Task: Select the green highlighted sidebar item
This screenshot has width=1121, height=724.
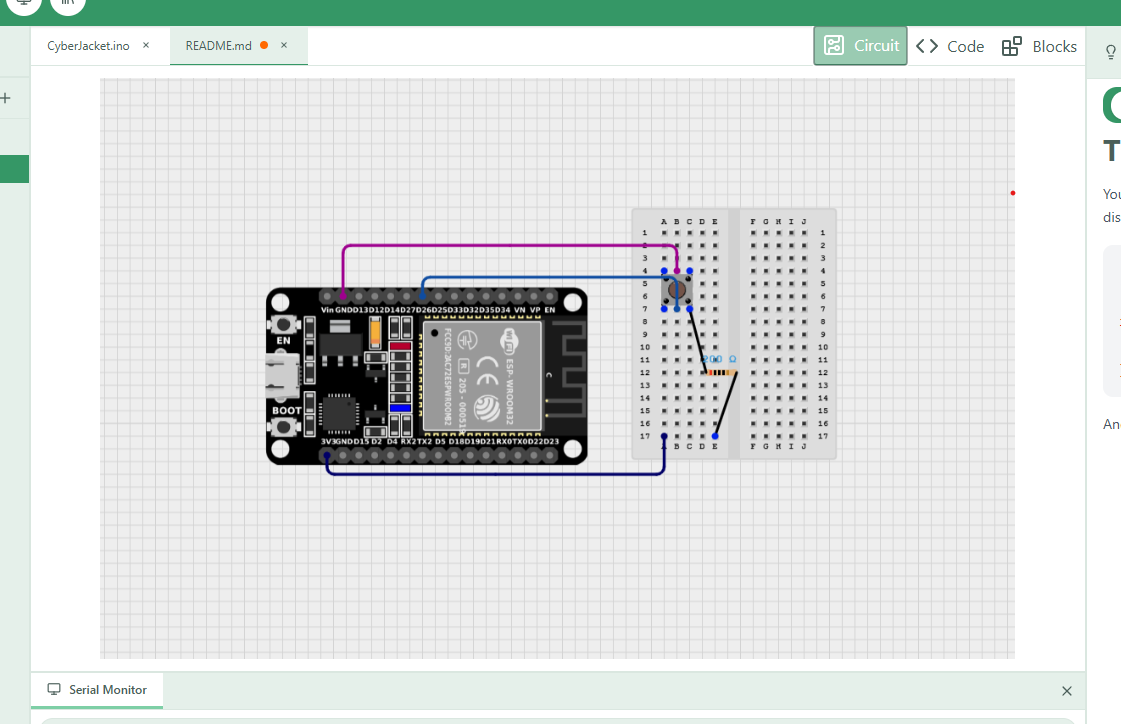Action: tap(14, 169)
